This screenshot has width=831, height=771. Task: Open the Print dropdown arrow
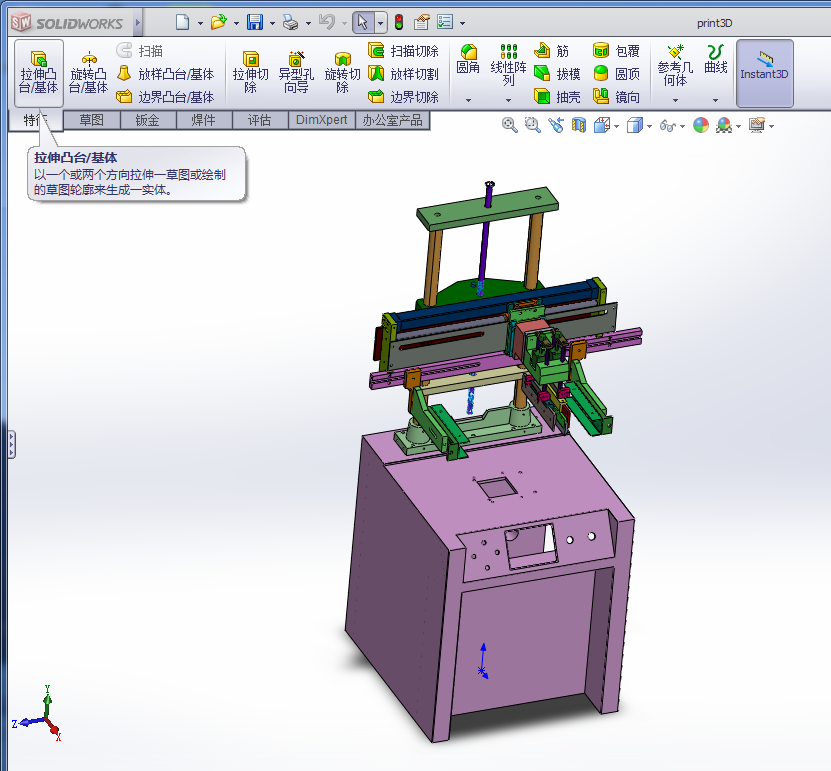pyautogui.click(x=308, y=23)
